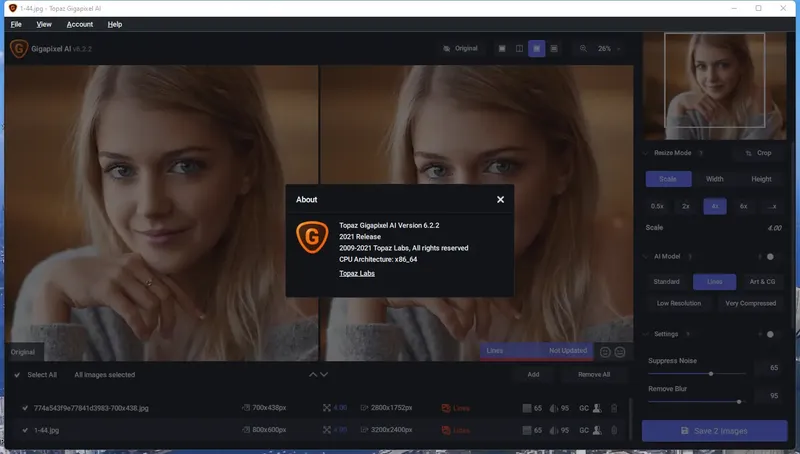Click face recovery icon in 774a543f9e77841d3983 row
Image resolution: width=800 pixels, height=454 pixels.
tap(597, 408)
